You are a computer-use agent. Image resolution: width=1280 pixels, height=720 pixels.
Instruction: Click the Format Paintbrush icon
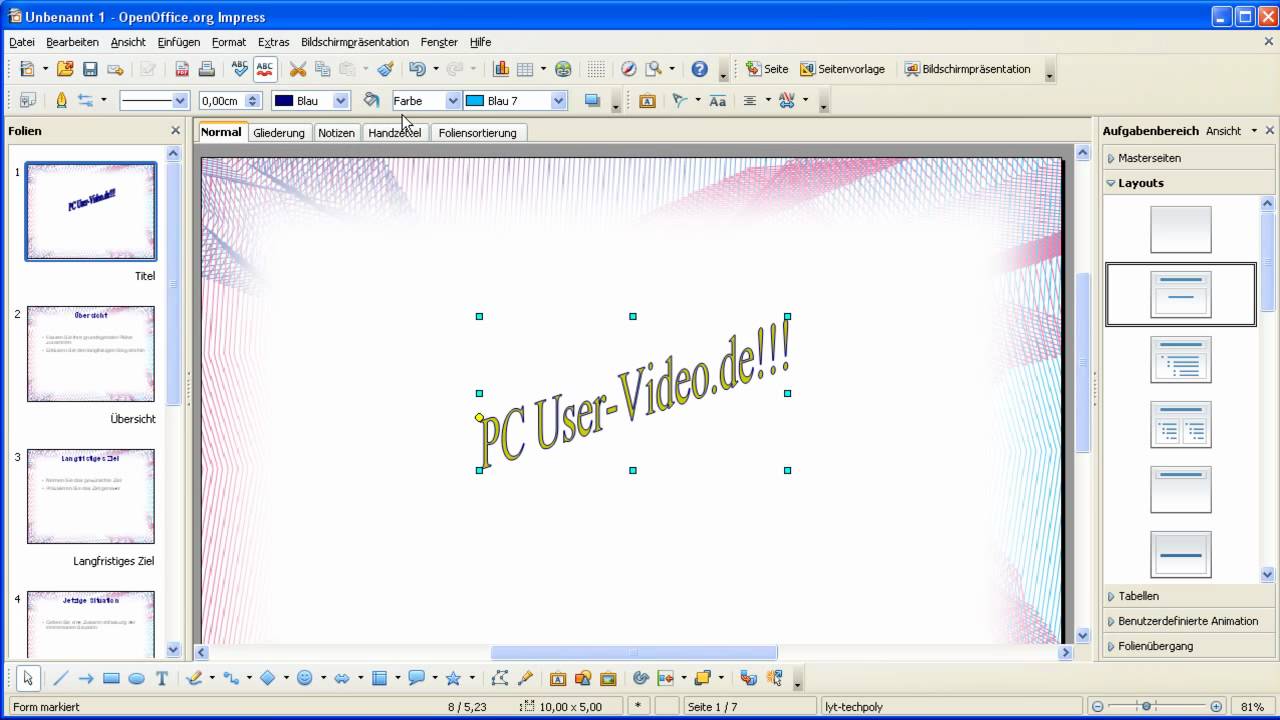click(x=385, y=69)
